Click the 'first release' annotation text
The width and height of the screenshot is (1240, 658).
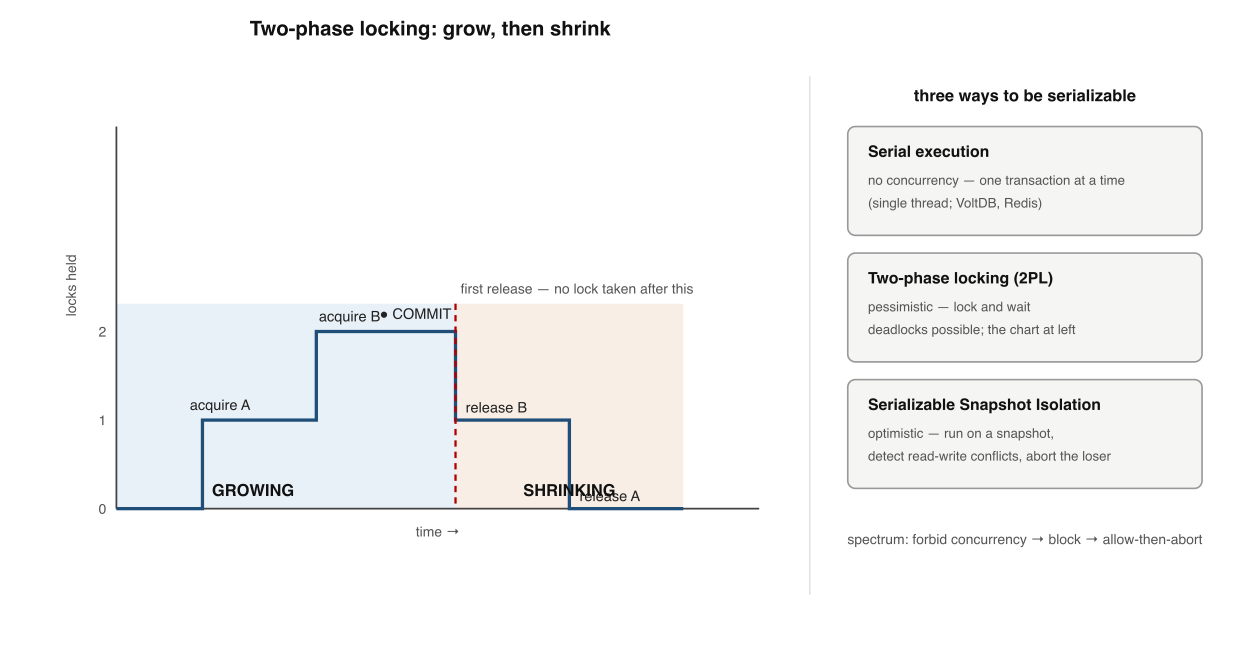(577, 289)
